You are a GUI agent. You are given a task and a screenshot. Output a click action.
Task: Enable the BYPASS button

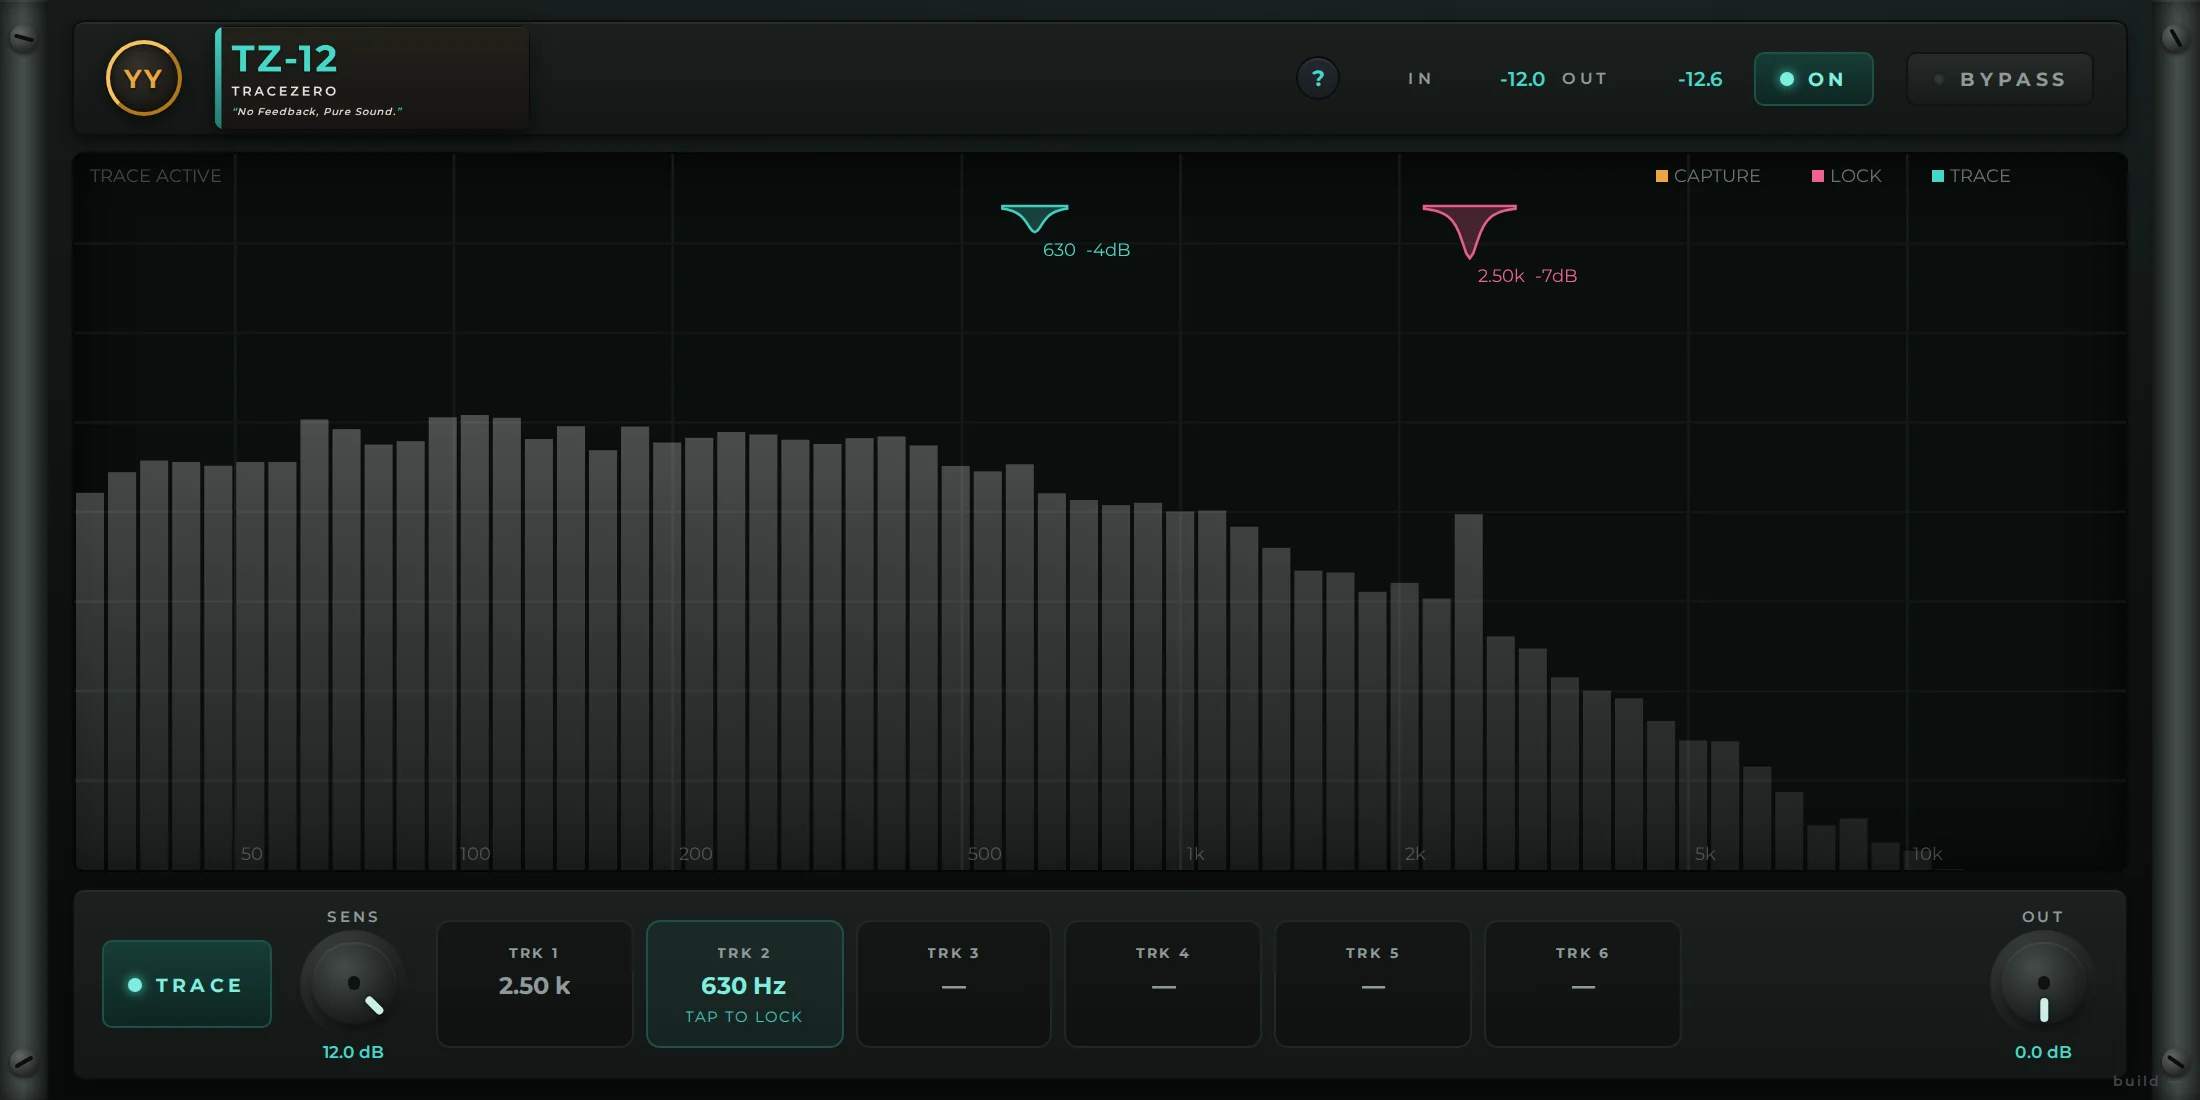tap(1999, 79)
